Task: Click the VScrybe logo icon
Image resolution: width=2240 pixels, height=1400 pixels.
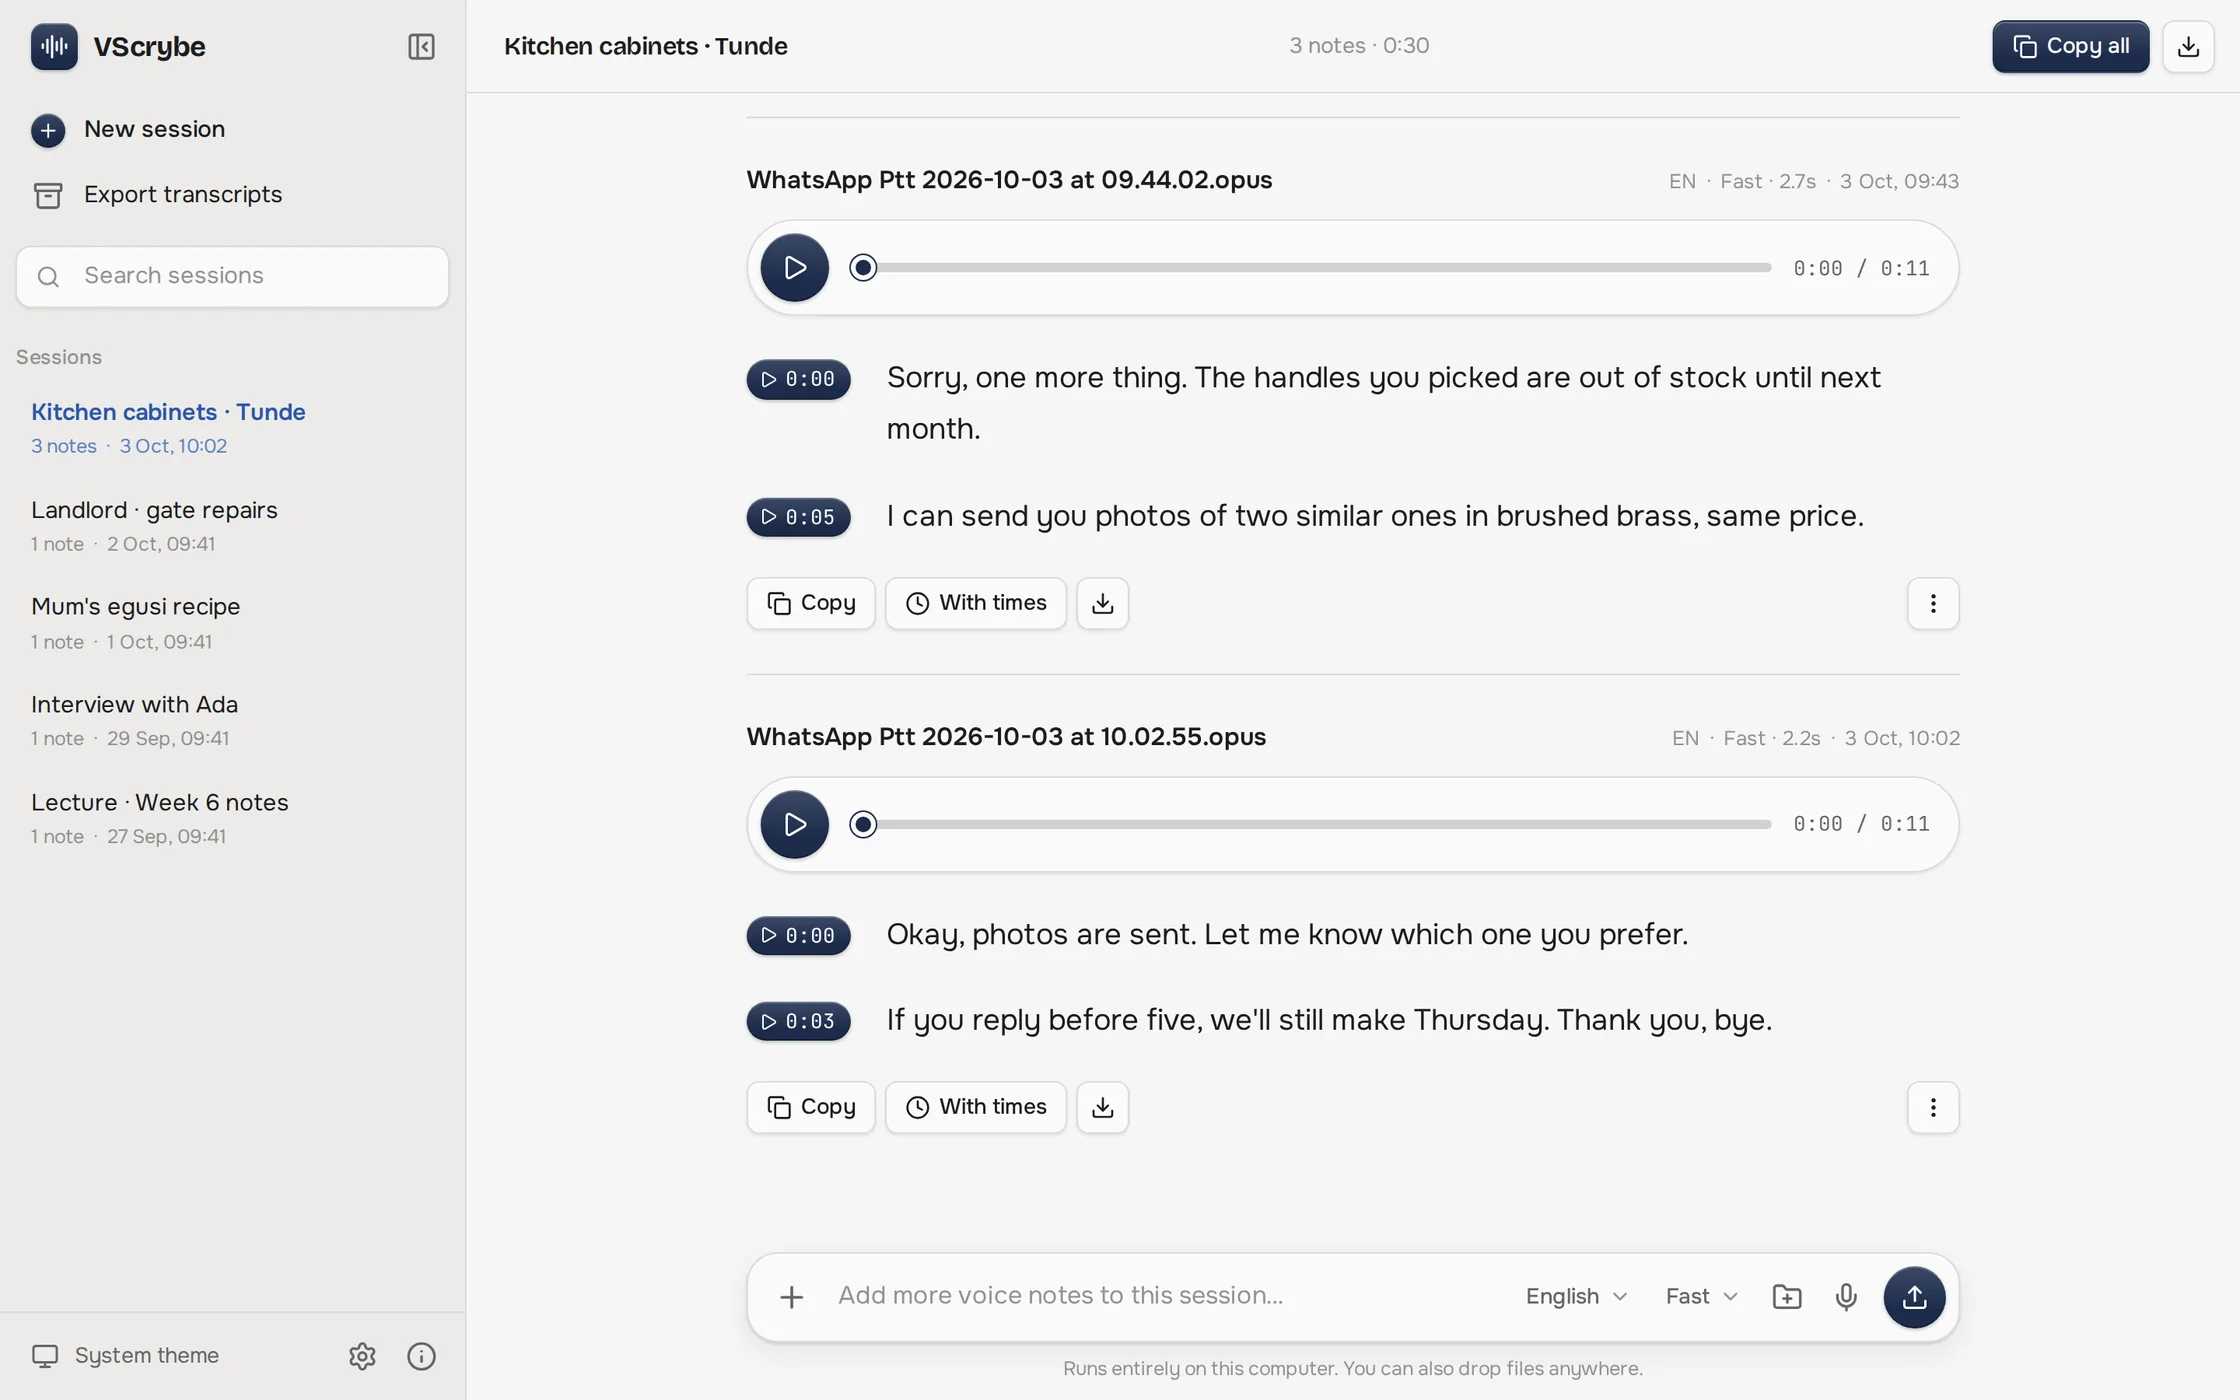Action: [54, 46]
